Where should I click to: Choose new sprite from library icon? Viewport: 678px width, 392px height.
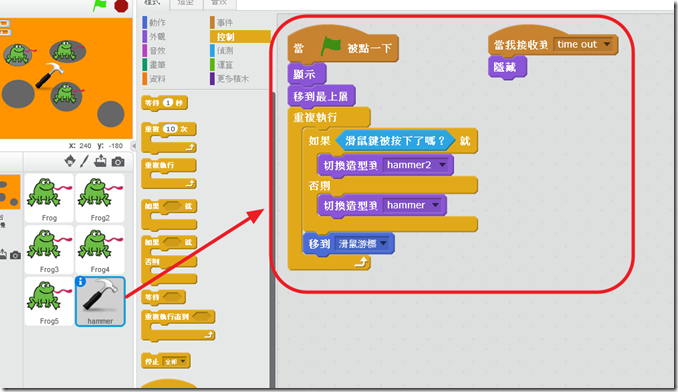click(70, 161)
